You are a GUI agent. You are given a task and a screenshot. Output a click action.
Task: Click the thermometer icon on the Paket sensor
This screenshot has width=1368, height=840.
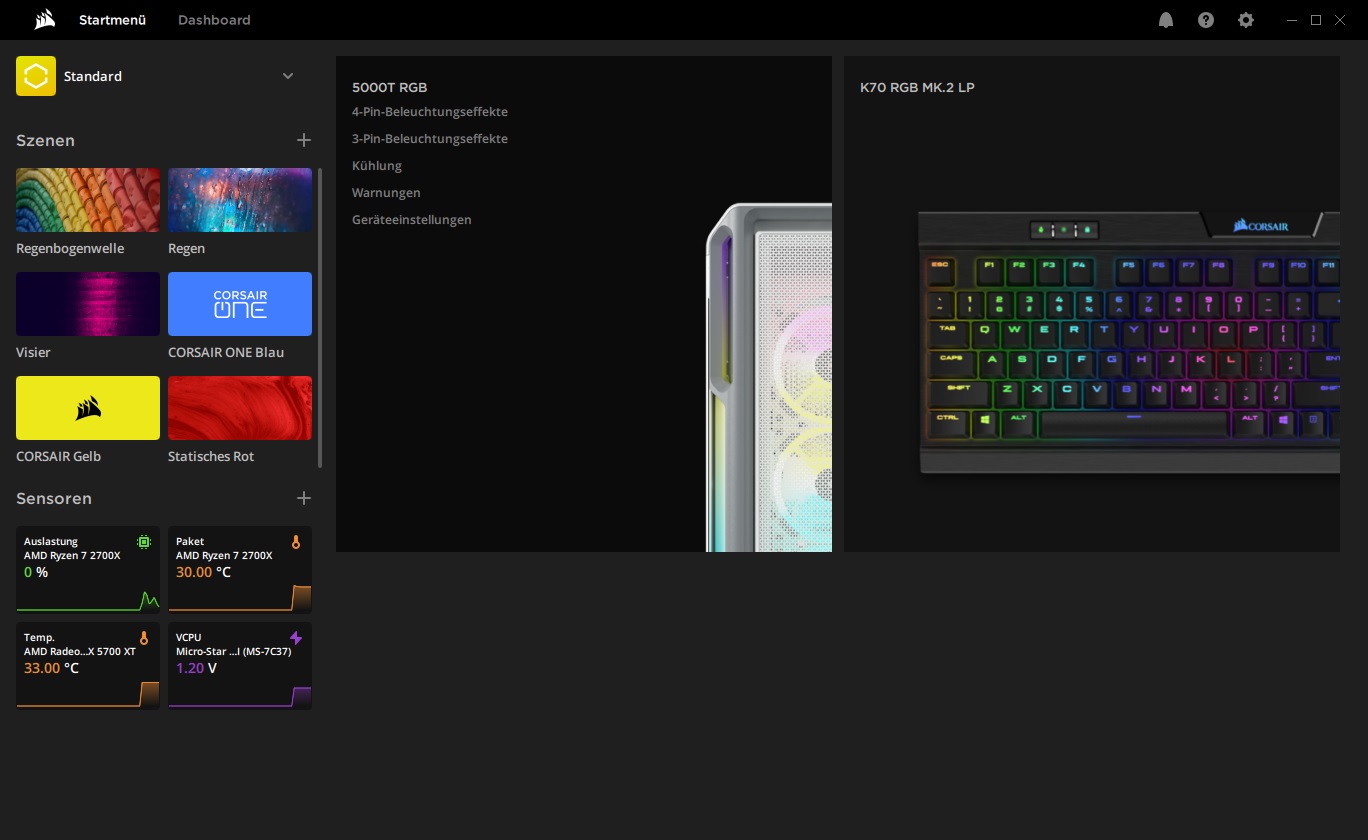pos(296,542)
